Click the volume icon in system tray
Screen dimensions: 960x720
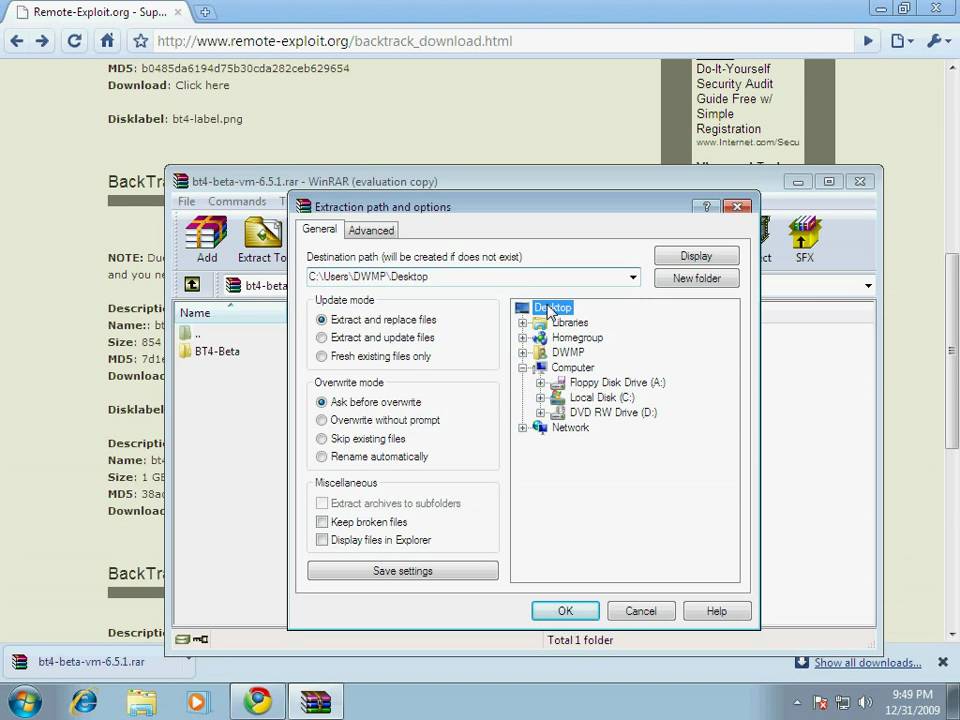(865, 702)
